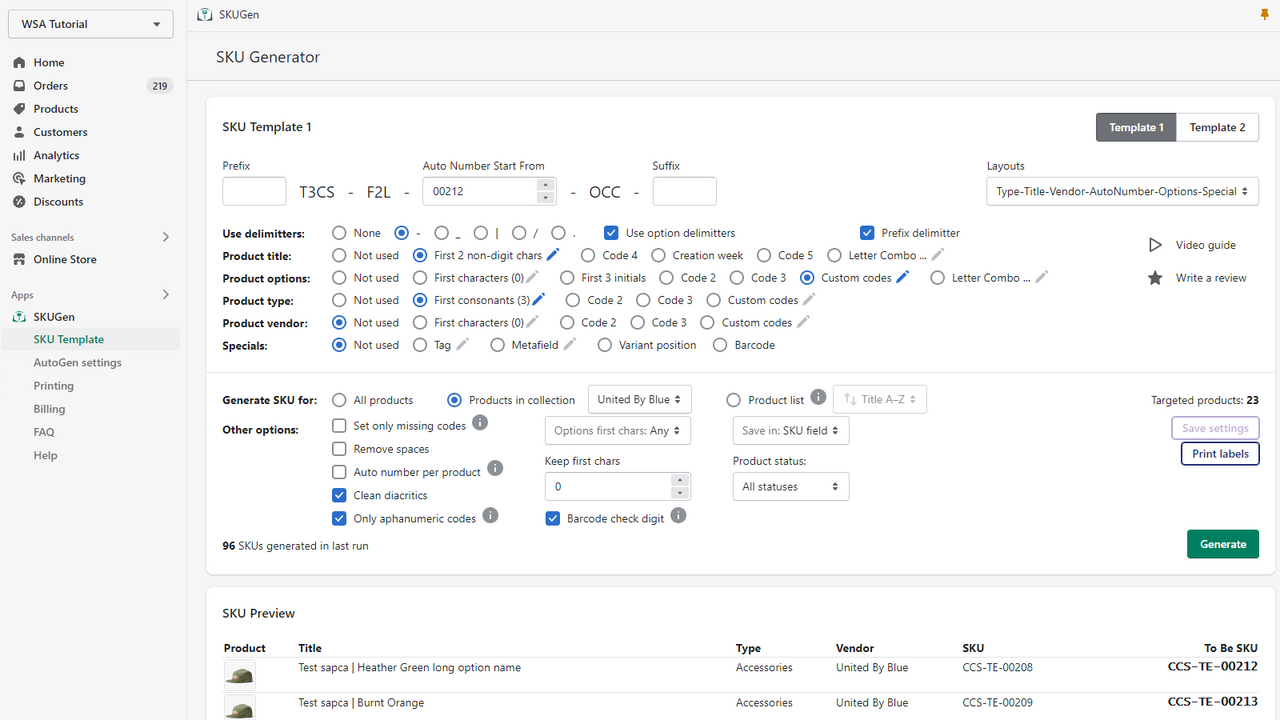Click the green Generate button
This screenshot has height=720, width=1280.
point(1222,544)
